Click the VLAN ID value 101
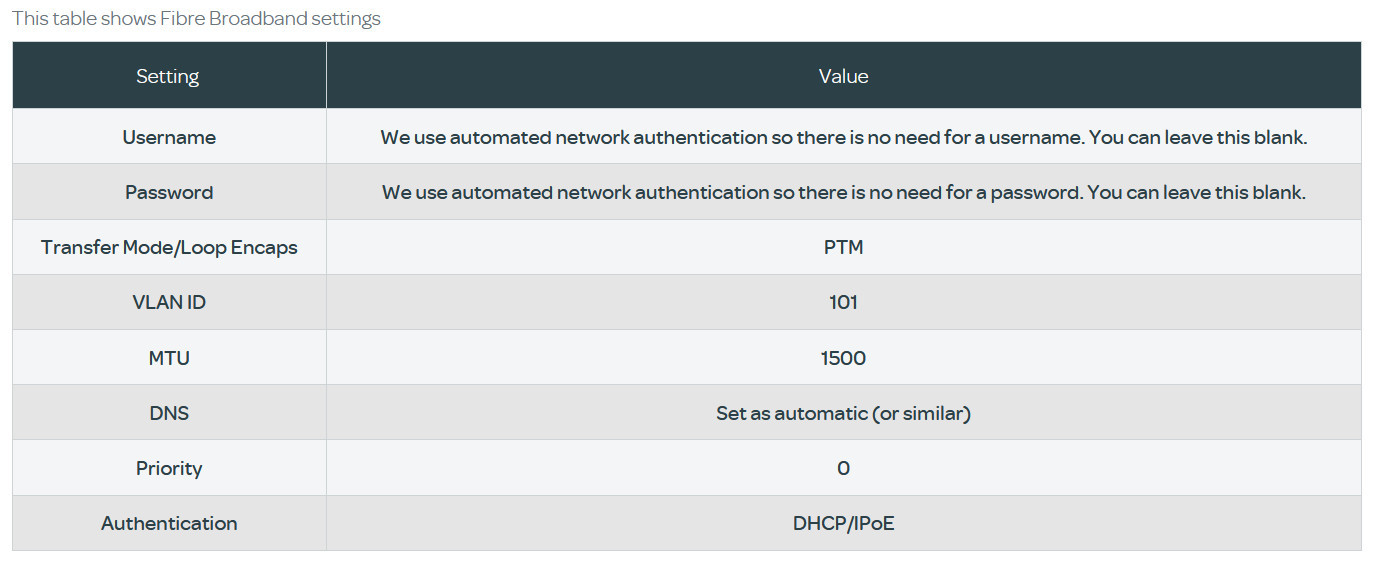The height and width of the screenshot is (571, 1379). [x=843, y=302]
